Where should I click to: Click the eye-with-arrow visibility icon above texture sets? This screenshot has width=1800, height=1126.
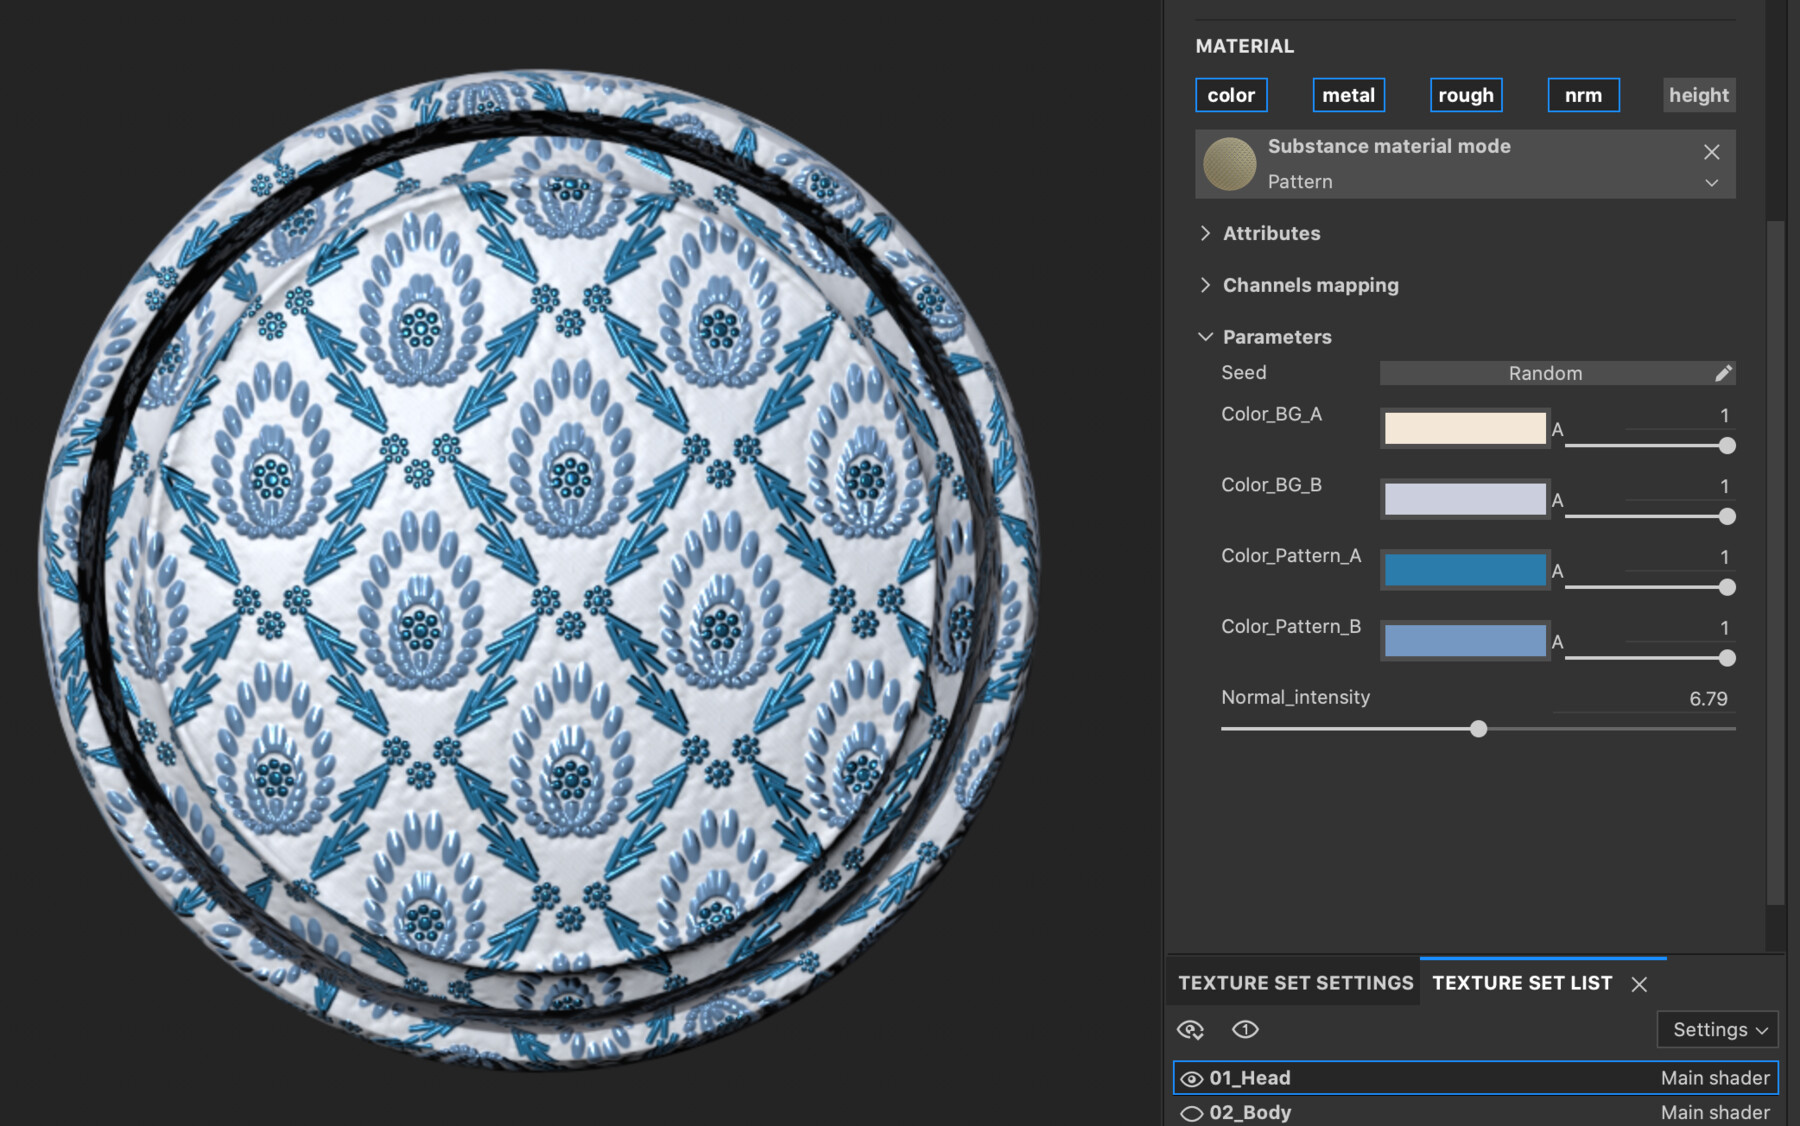point(1191,1029)
